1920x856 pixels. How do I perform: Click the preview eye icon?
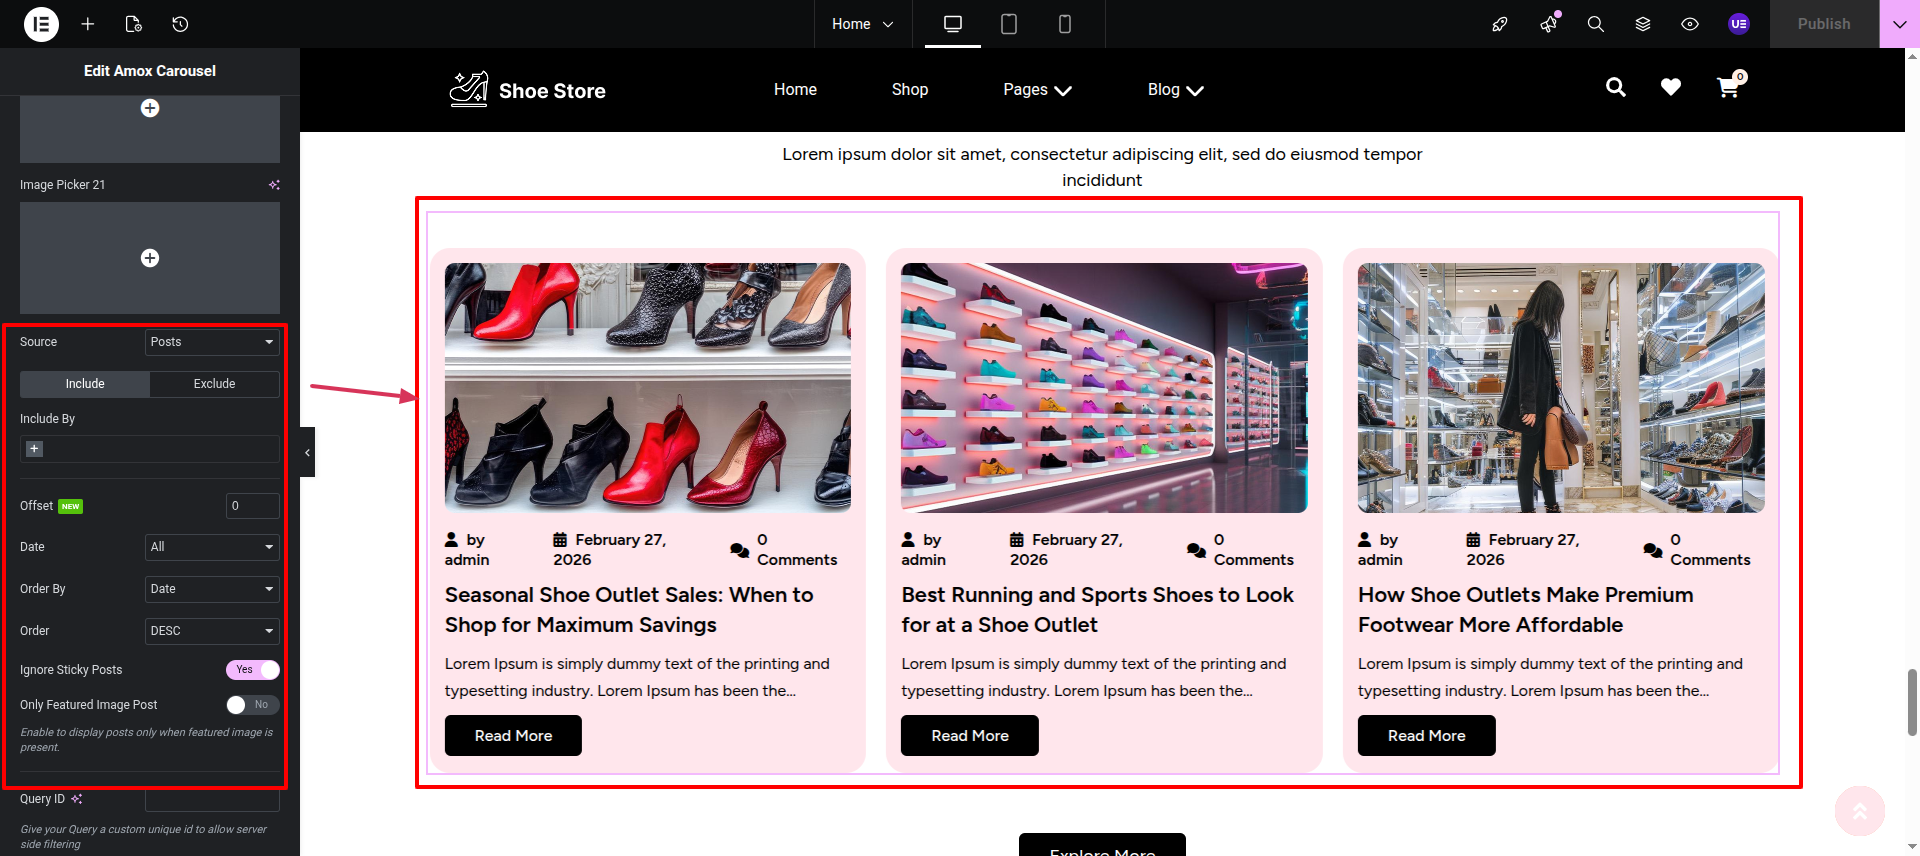click(x=1690, y=24)
